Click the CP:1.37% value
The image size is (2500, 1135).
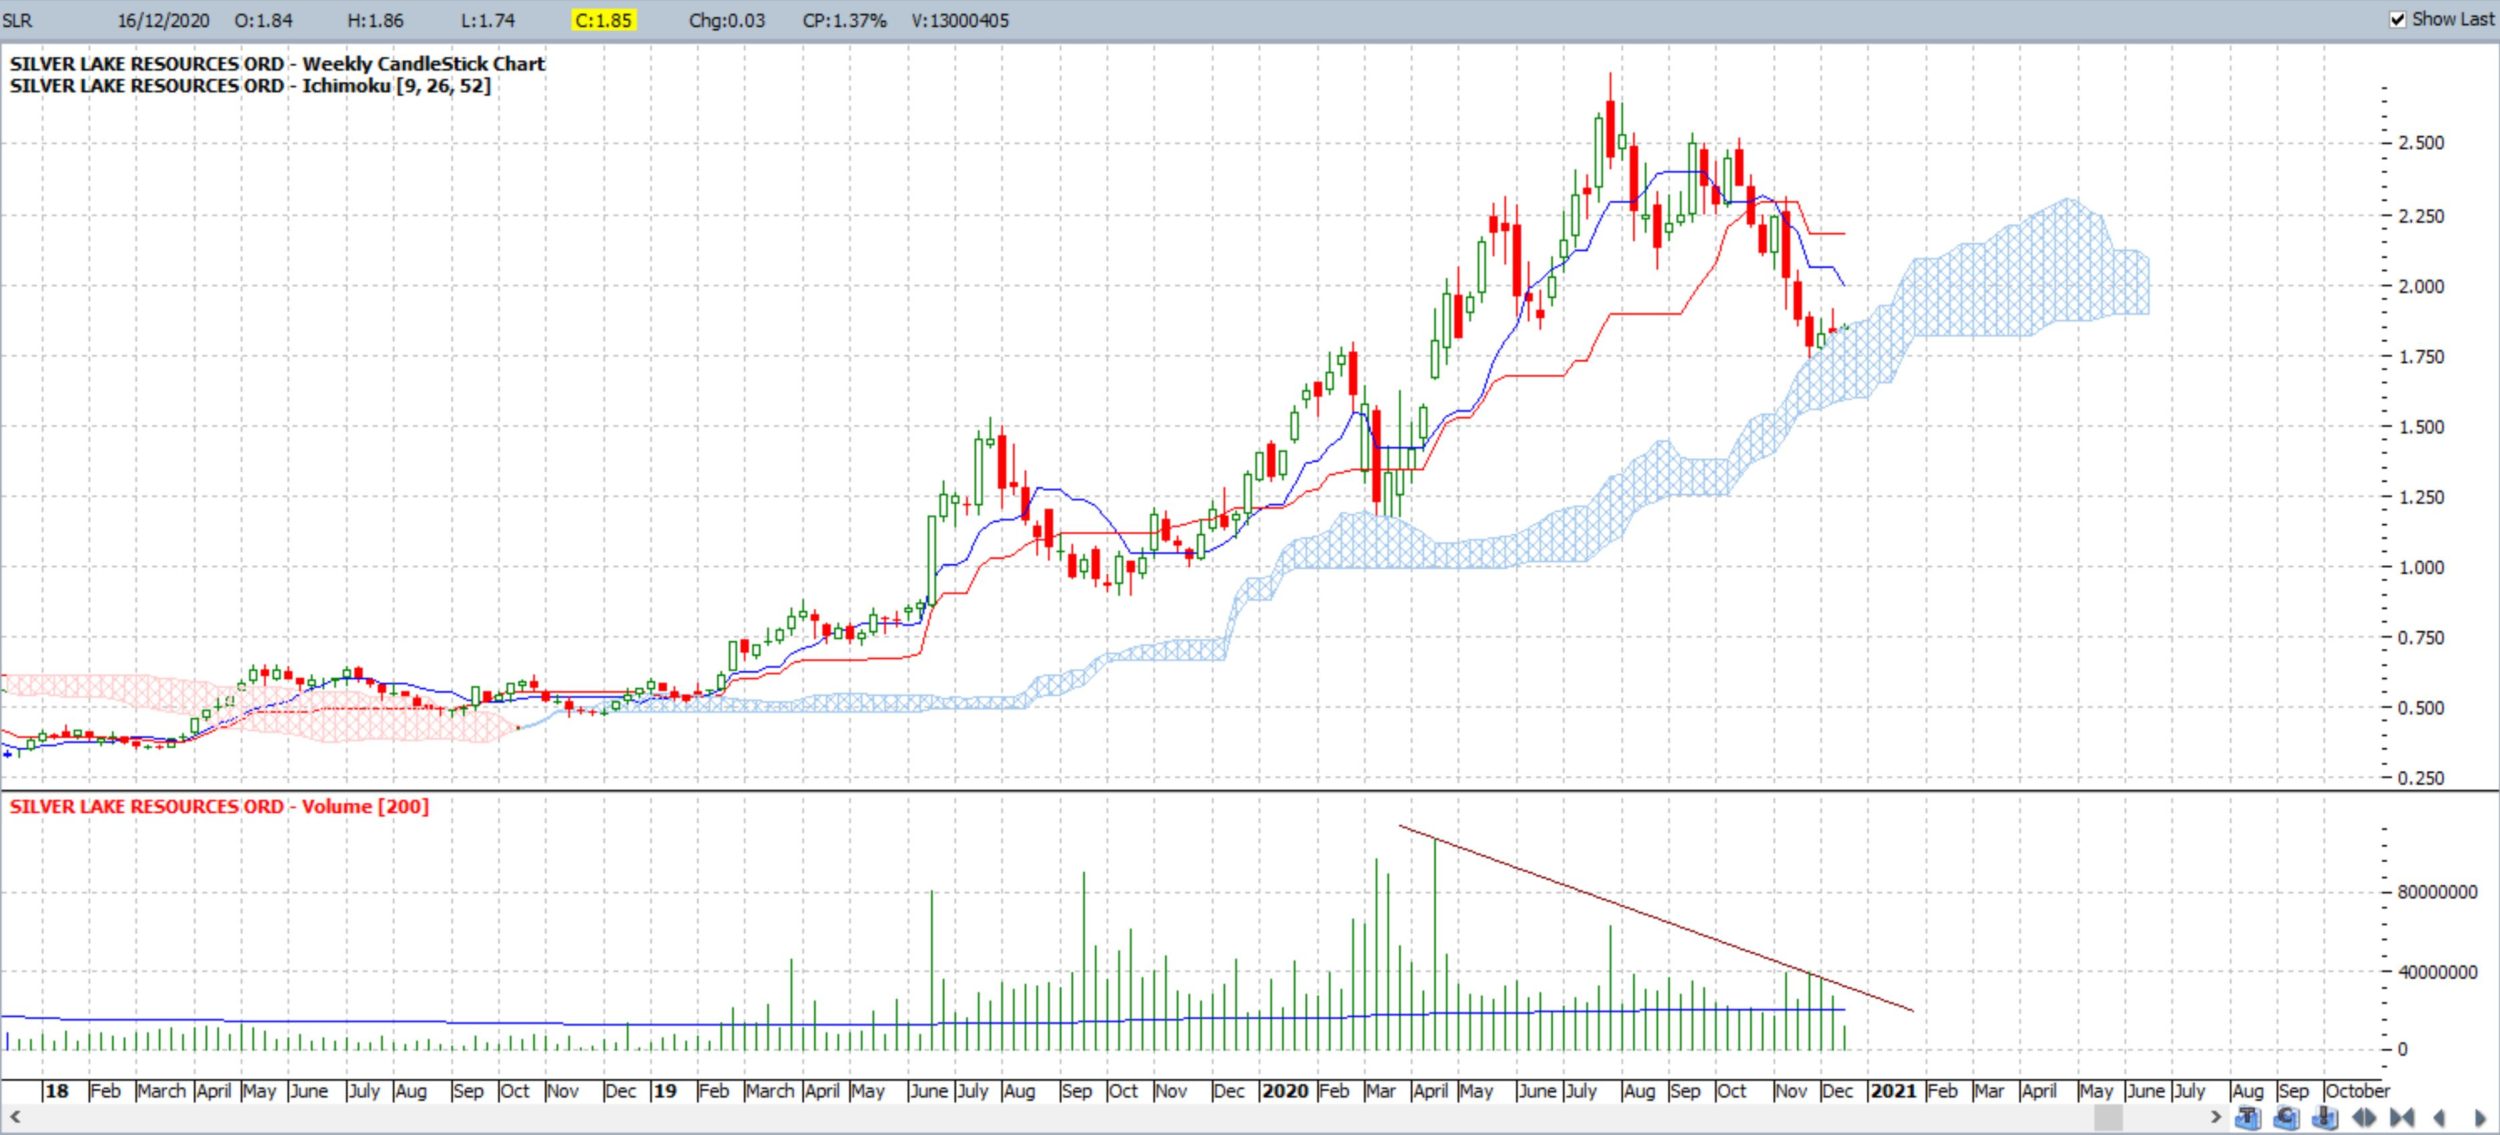coord(844,20)
